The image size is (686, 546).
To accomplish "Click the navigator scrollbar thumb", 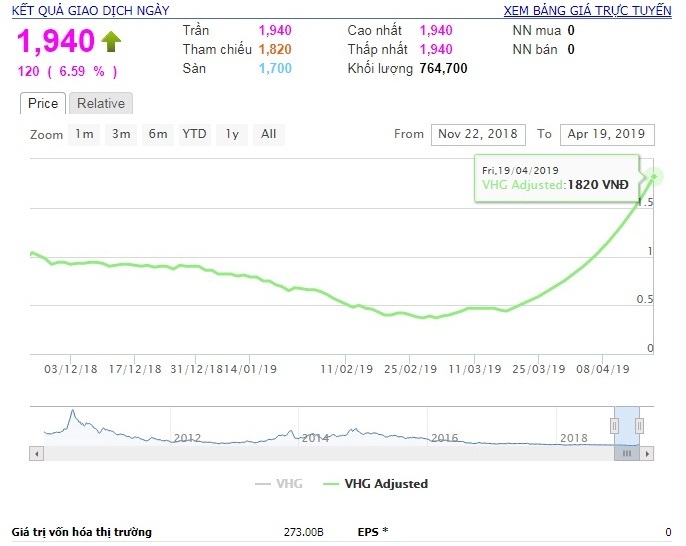I will (x=627, y=453).
